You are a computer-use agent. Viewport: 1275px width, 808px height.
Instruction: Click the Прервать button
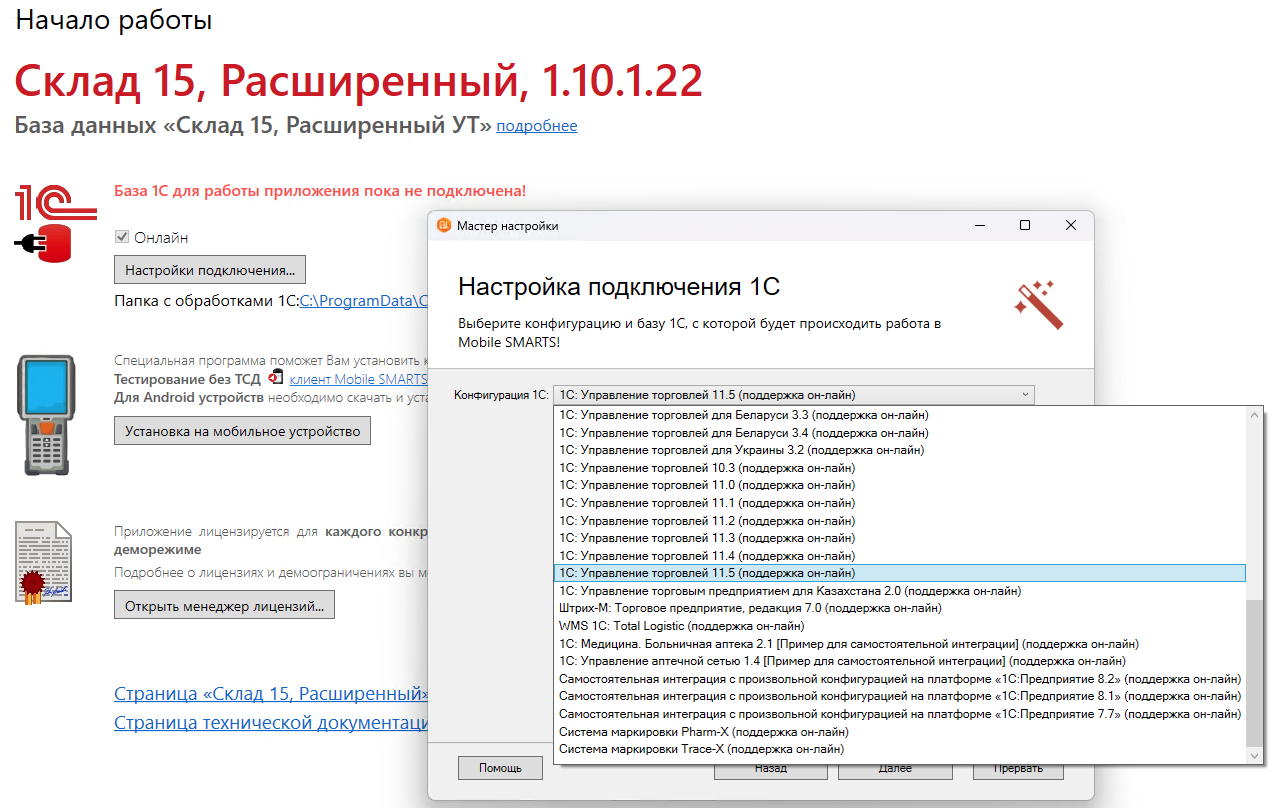tap(1018, 767)
